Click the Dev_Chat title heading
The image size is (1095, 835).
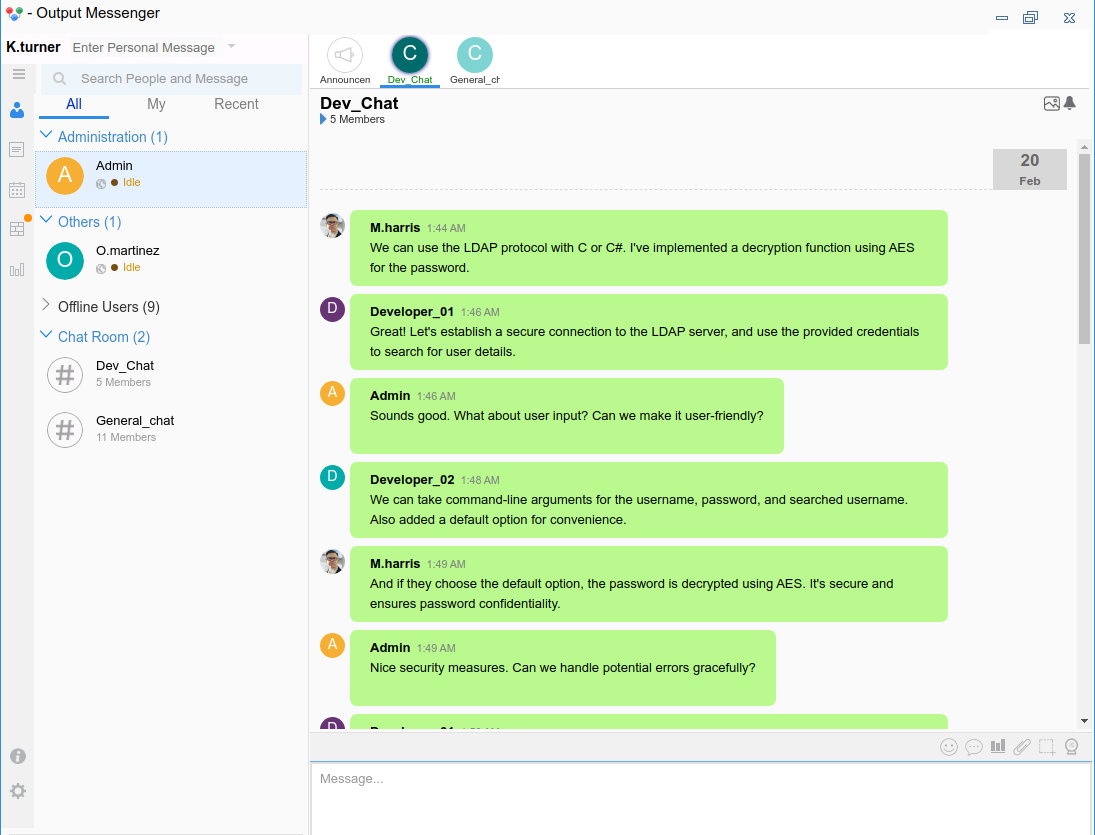359,103
